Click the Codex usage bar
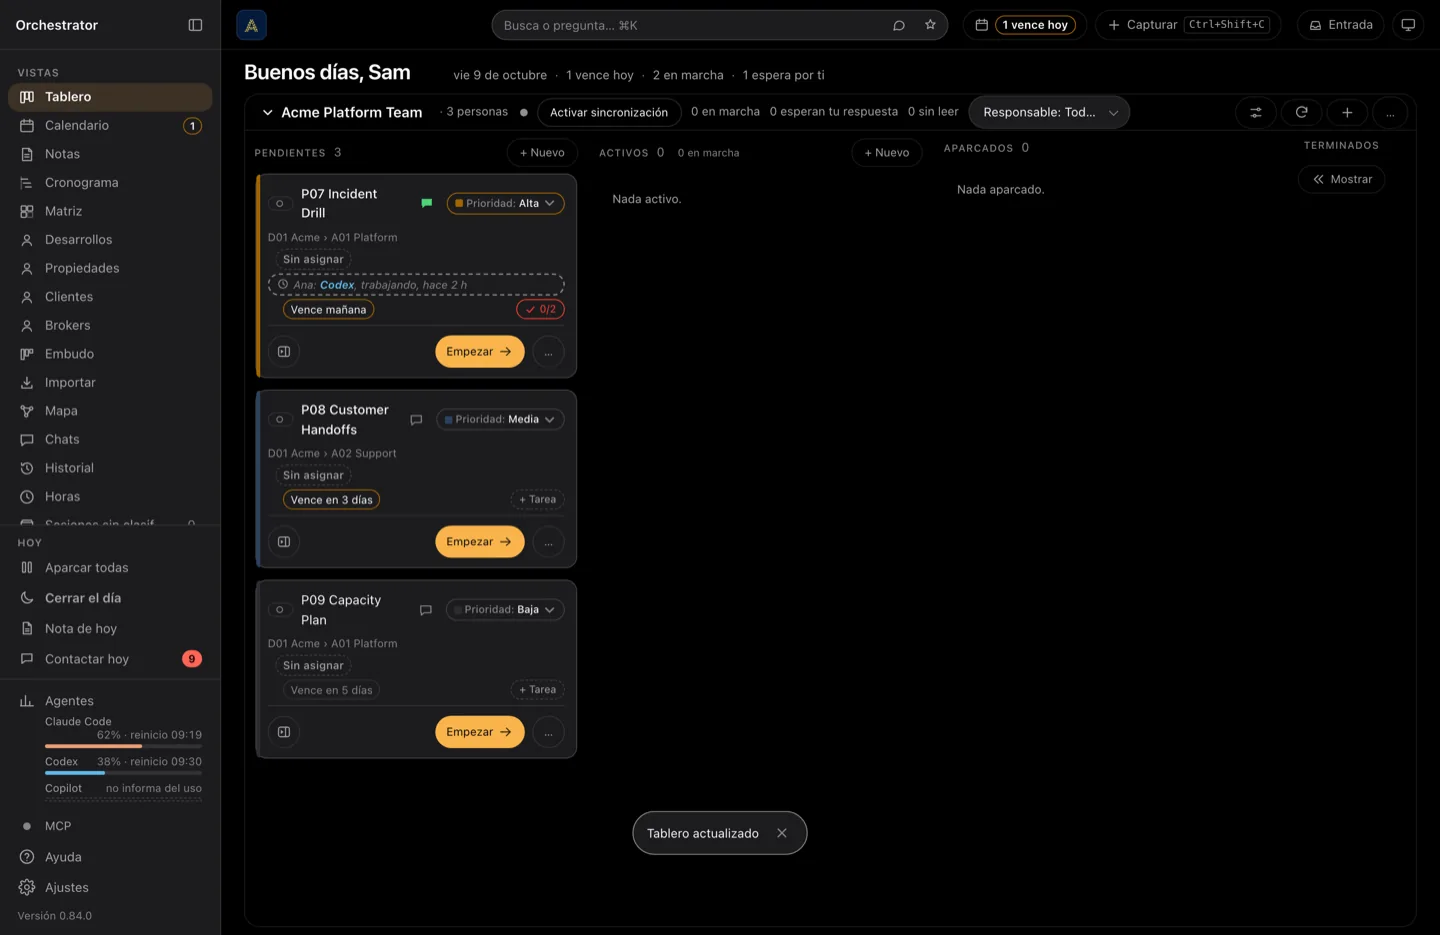Image resolution: width=1440 pixels, height=935 pixels. coord(123,773)
